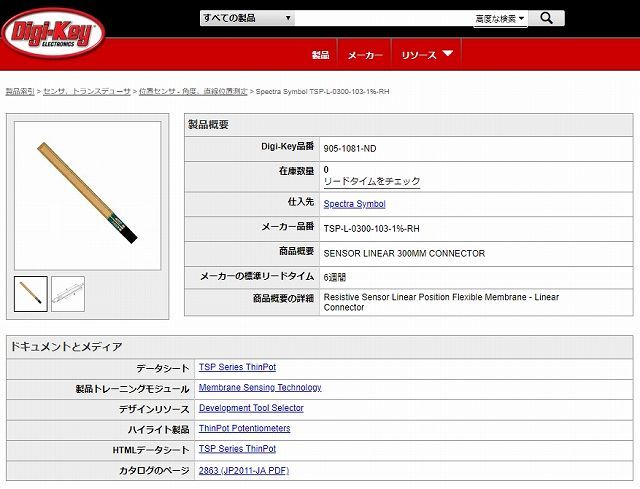Open the 高度な検索 dropdown
Viewport: 640px width, 489px height.
pyautogui.click(x=500, y=19)
